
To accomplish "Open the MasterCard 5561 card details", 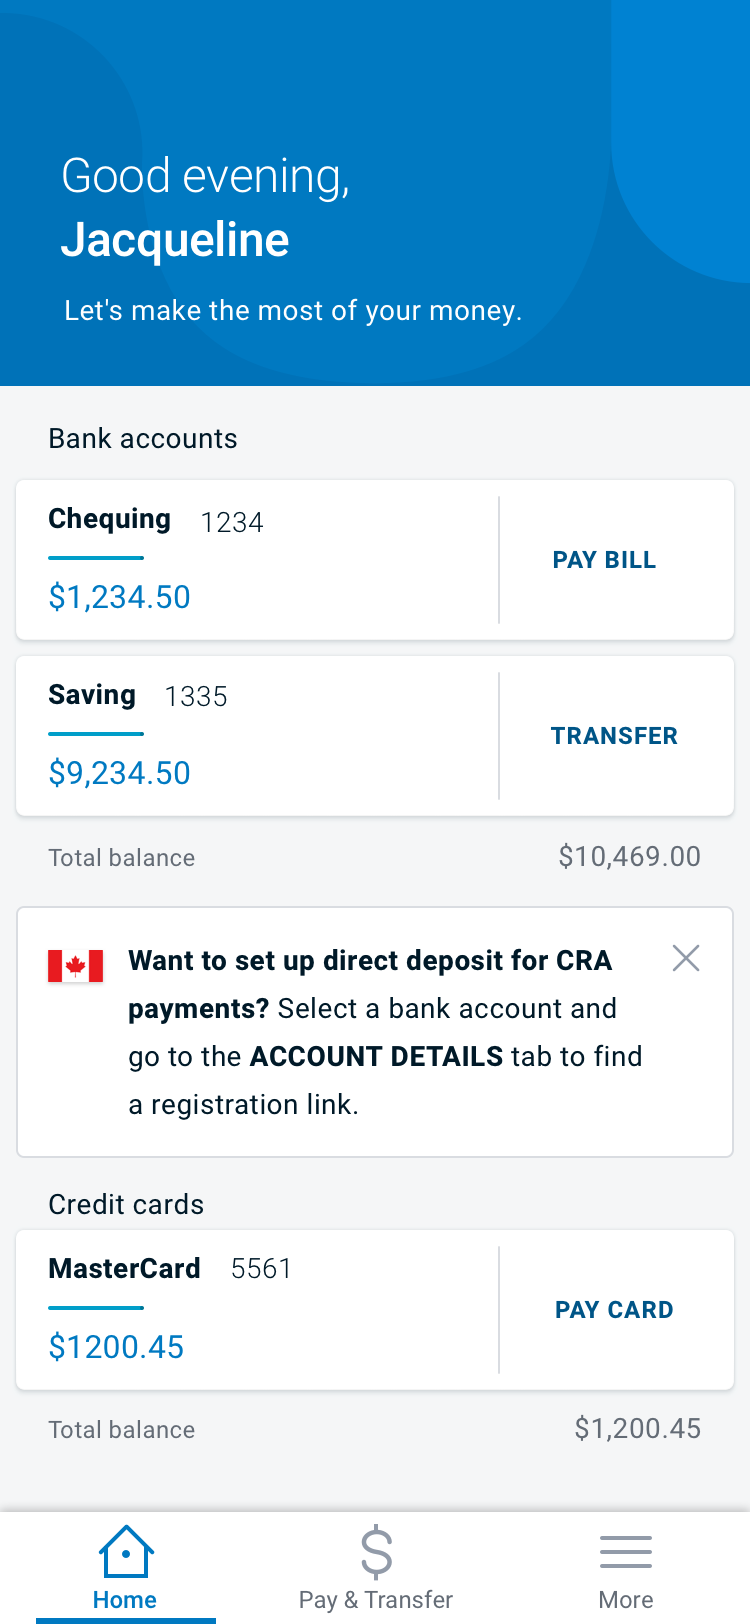I will 170,1269.
